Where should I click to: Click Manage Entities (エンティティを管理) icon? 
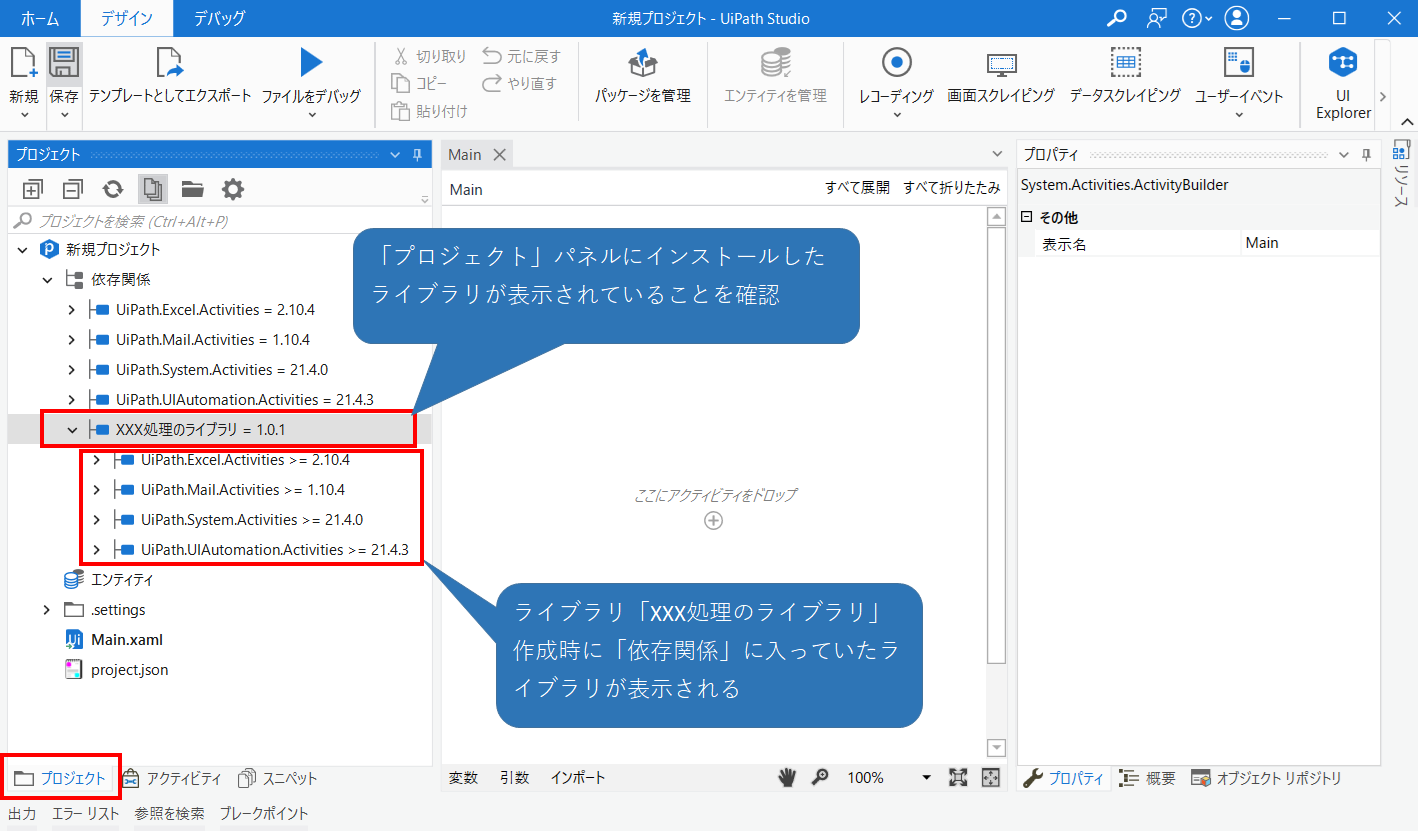775,63
